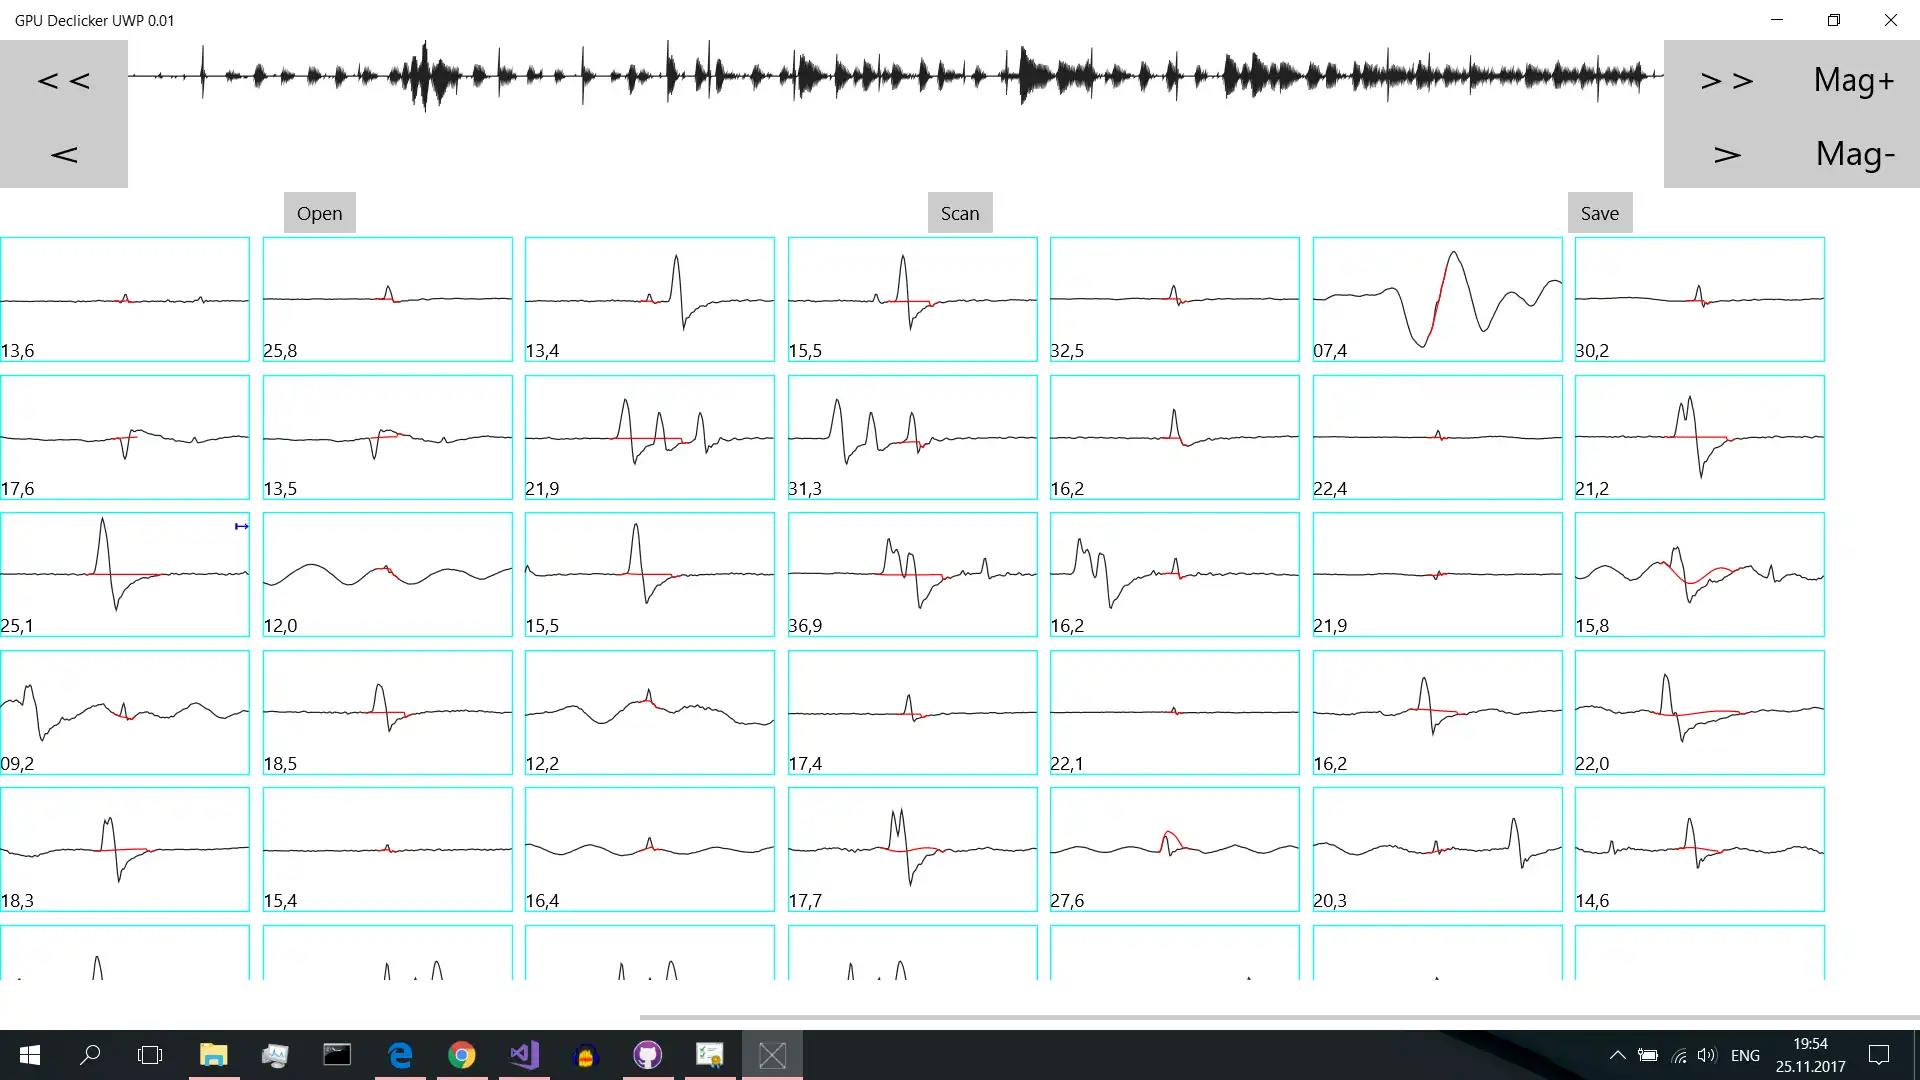Decrease magnification with Mag-

click(1854, 154)
